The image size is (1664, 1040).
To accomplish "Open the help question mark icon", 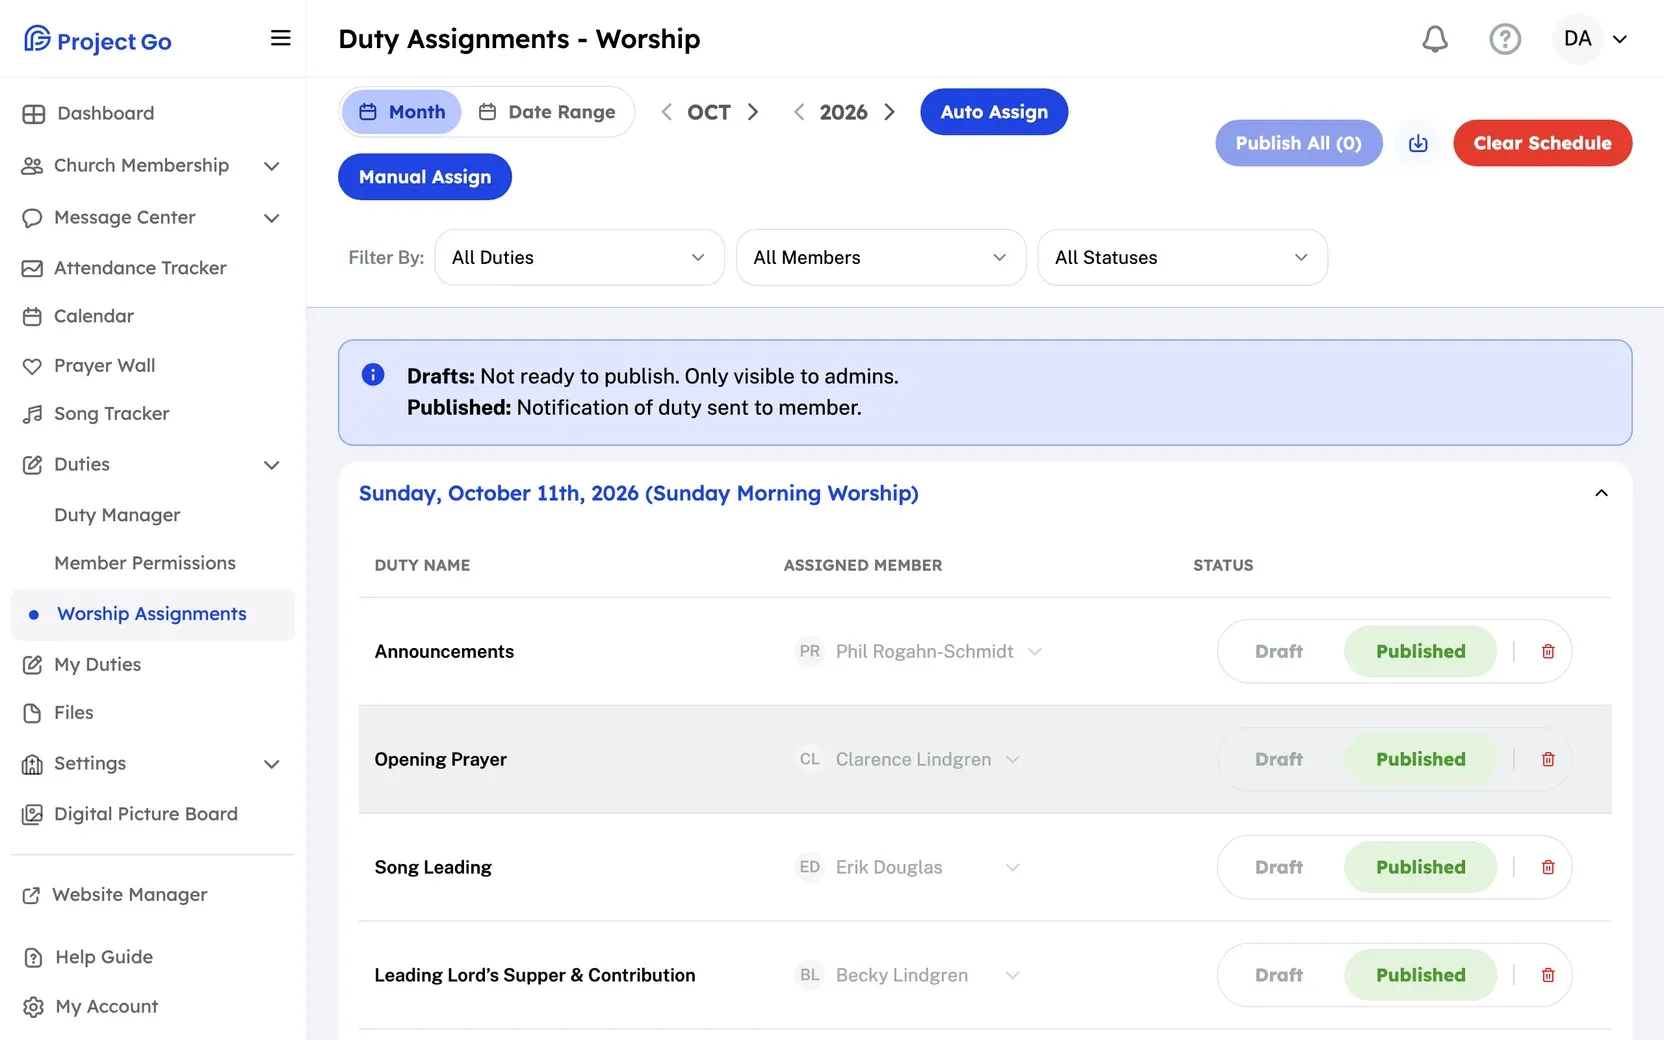I will pyautogui.click(x=1505, y=39).
